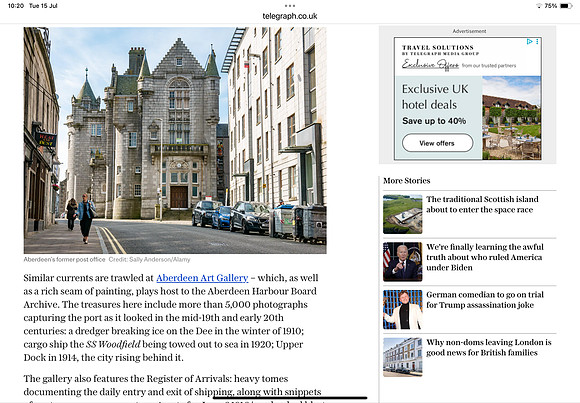
Task: Tap the battery icon in the status bar
Action: (566, 6)
